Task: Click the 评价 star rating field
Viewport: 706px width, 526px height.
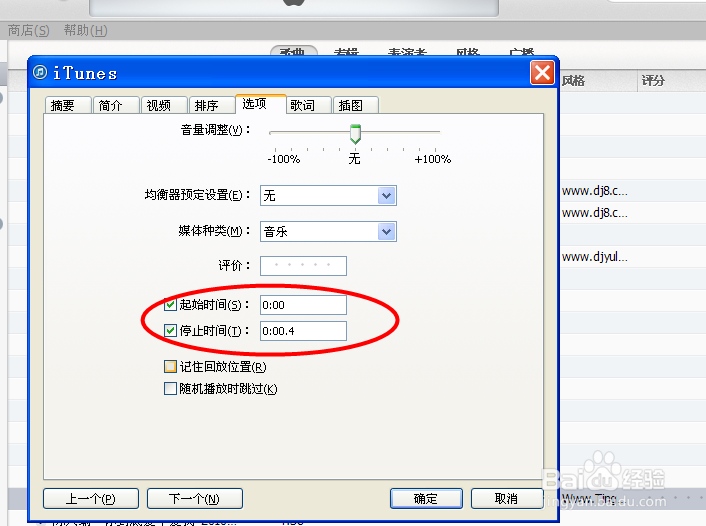Action: 303,266
